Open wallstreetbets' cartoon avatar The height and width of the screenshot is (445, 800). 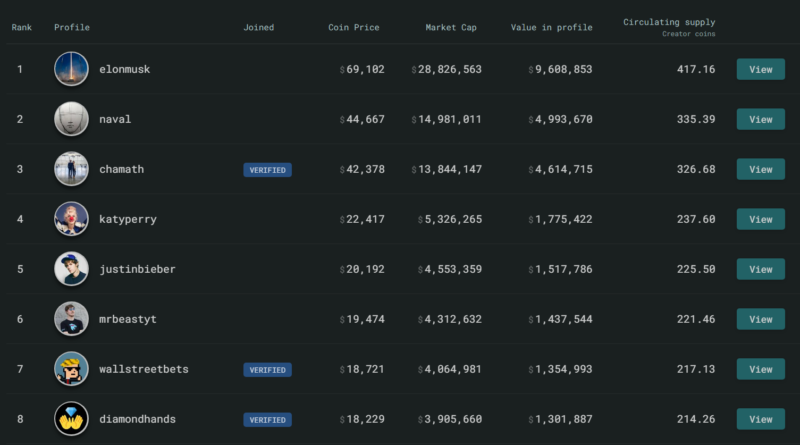pyautogui.click(x=71, y=369)
